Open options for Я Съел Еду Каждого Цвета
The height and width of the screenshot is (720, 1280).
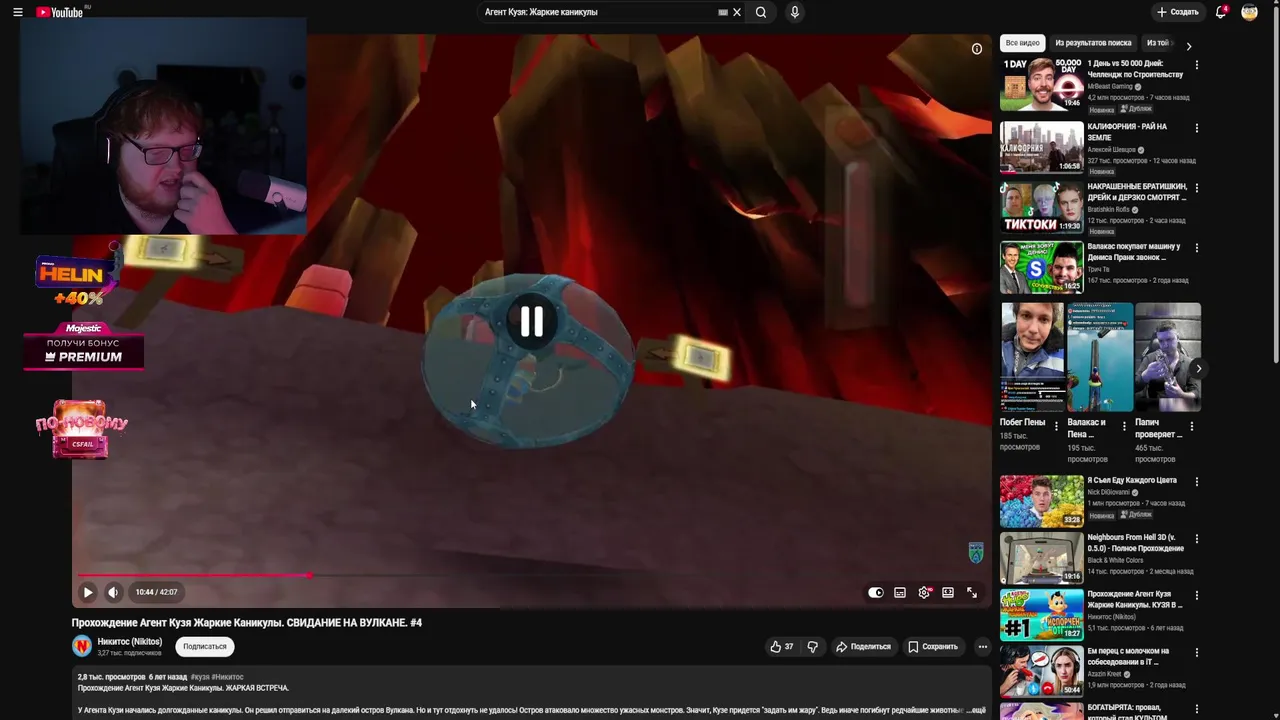[x=1196, y=481]
